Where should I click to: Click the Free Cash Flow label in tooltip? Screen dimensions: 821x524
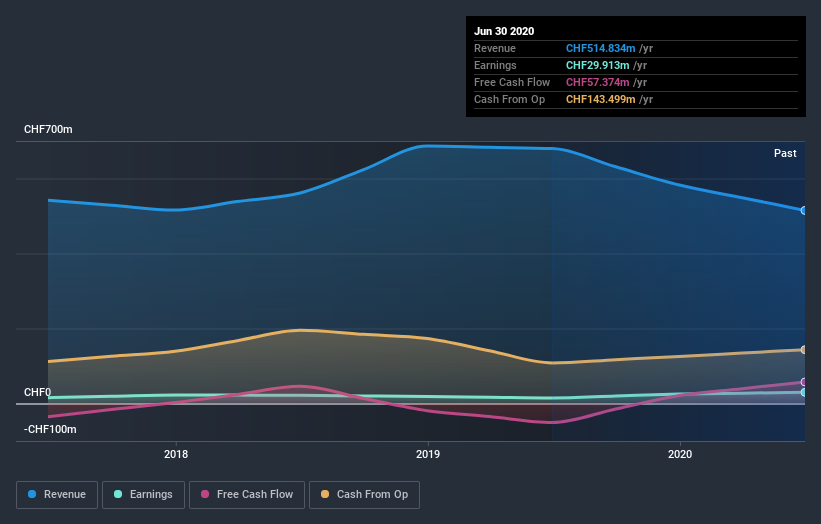[512, 82]
